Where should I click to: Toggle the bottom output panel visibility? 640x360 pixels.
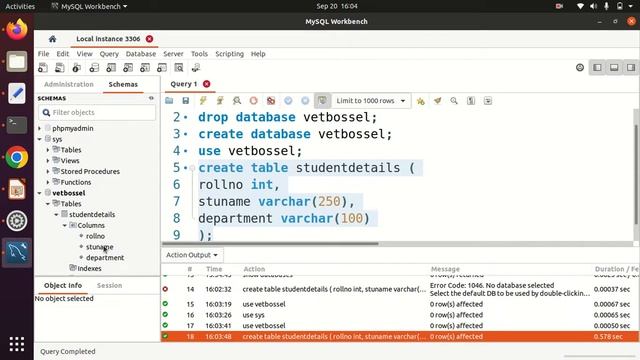(614, 68)
